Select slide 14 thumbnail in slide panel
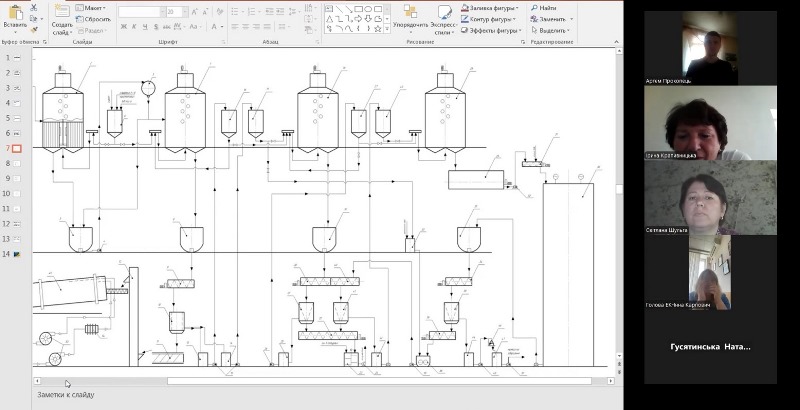Screen dimensions: 800x410 click(x=16, y=254)
